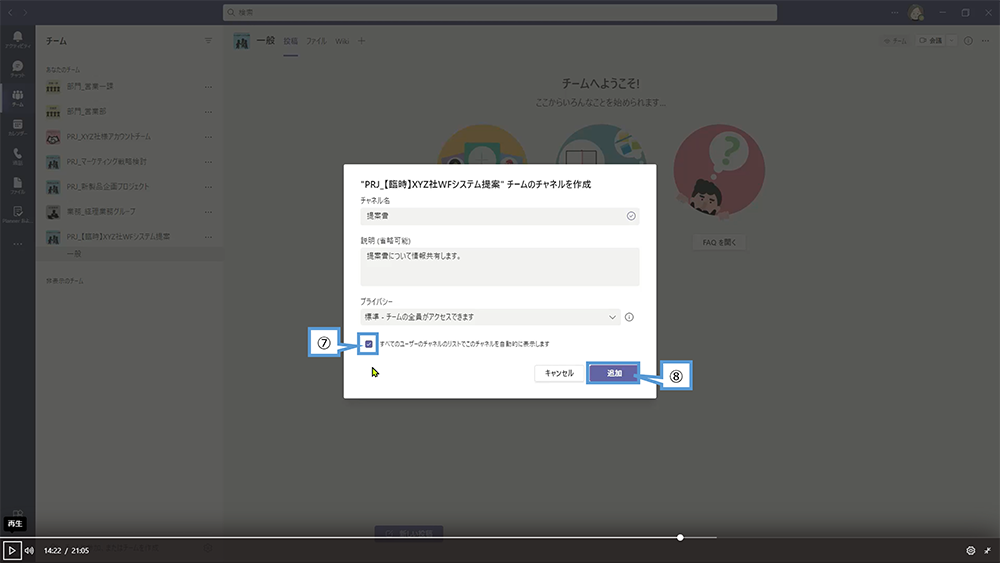Click the filter icon beside チーム header
1000x563 pixels.
click(x=208, y=41)
